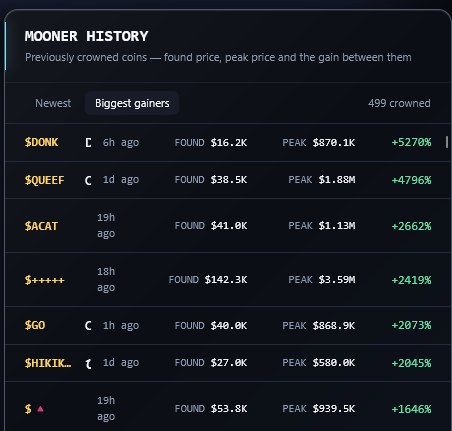This screenshot has height=431, width=452.
Task: Click the $HIKIK… ticker
Action: click(x=48, y=363)
